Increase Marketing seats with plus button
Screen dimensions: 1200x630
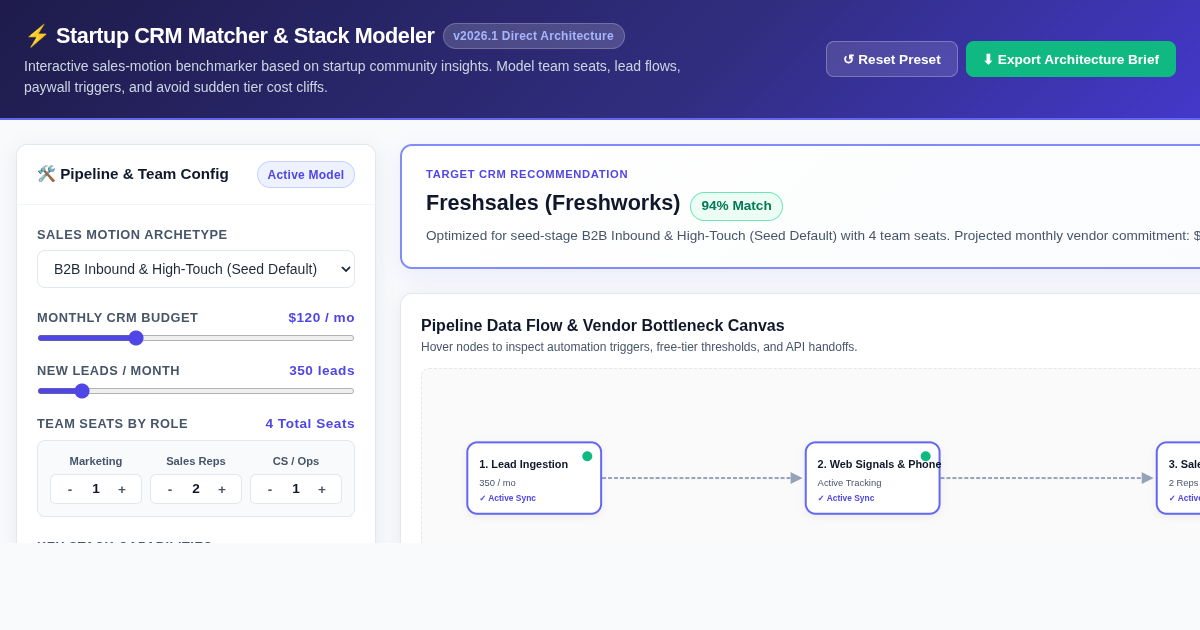tap(122, 489)
